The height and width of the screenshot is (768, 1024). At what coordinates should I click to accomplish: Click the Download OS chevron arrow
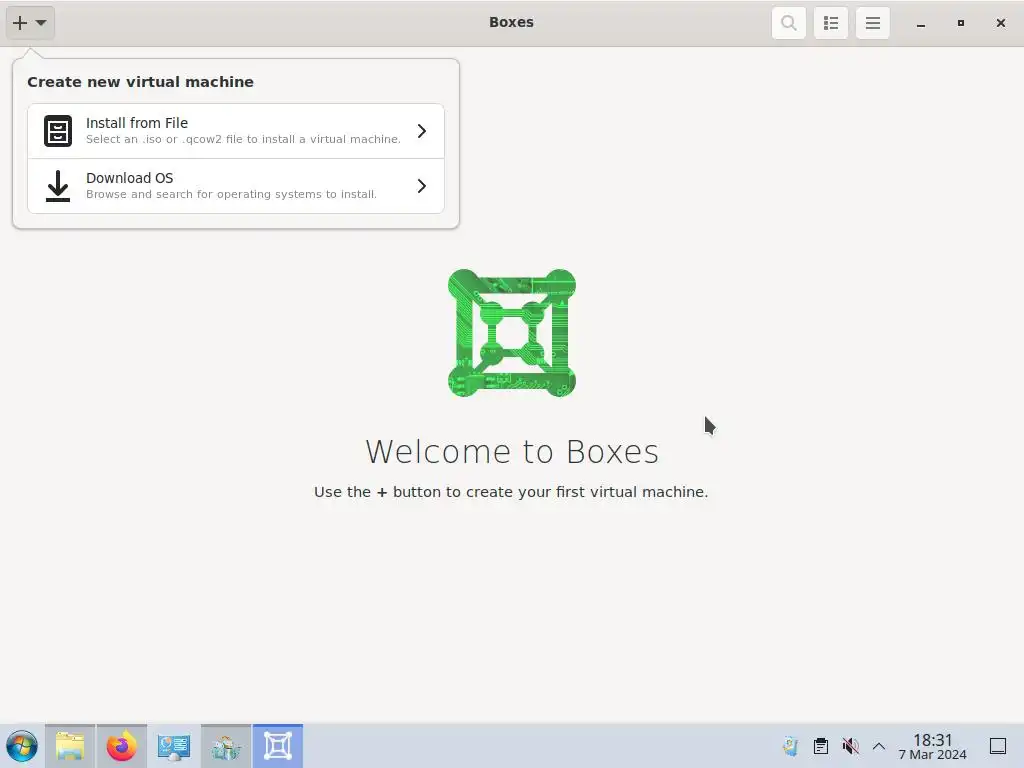(x=422, y=186)
